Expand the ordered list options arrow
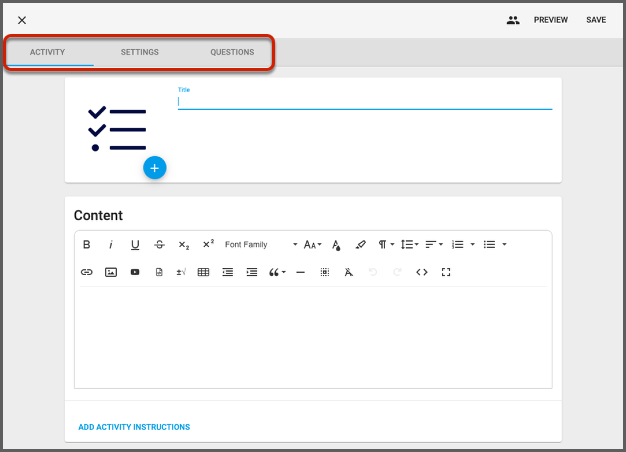The height and width of the screenshot is (452, 626). 473,244
